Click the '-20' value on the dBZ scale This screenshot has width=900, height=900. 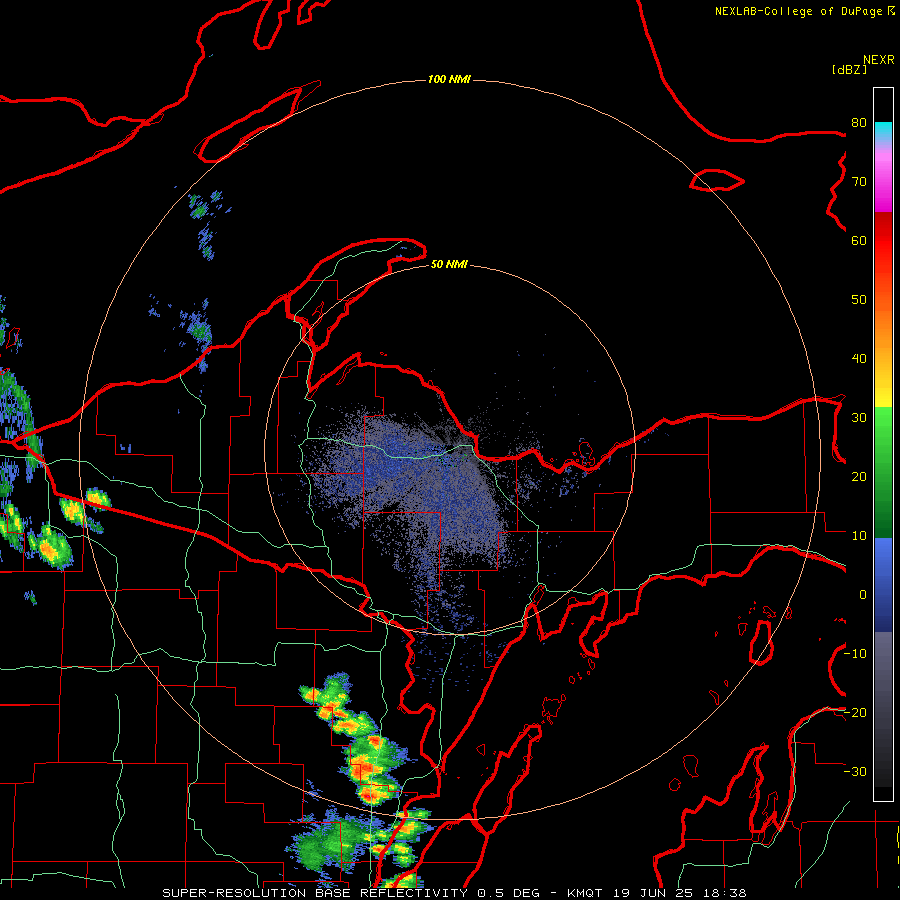tap(855, 712)
